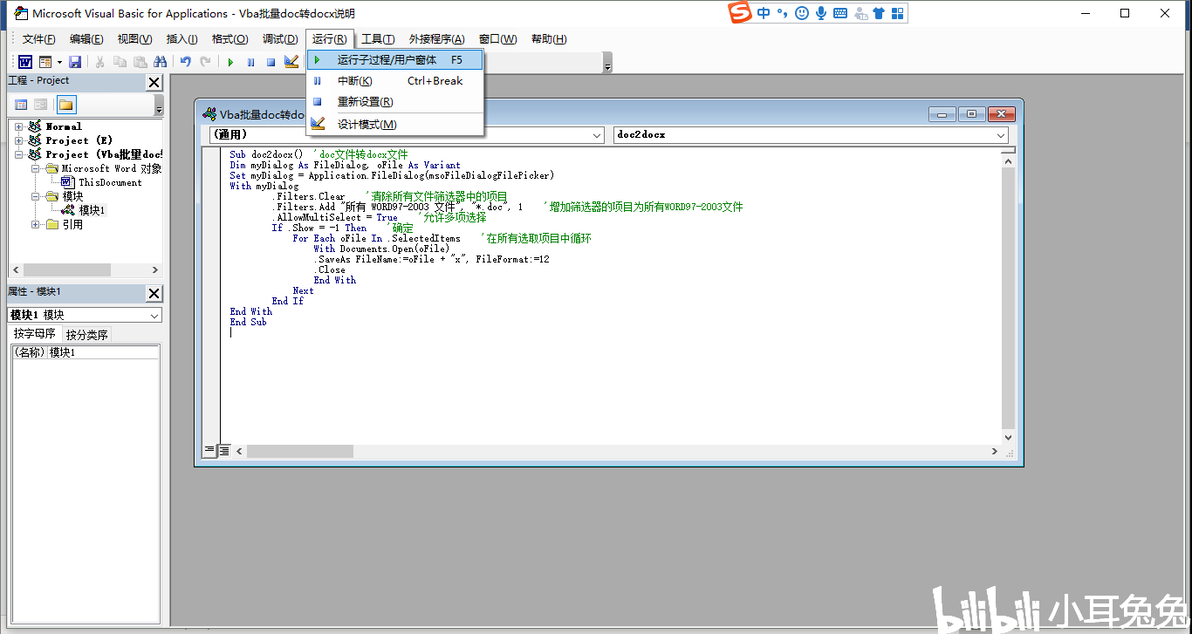This screenshot has height=634, width=1192.
Task: Open the 调试(D) menu
Action: [280, 40]
